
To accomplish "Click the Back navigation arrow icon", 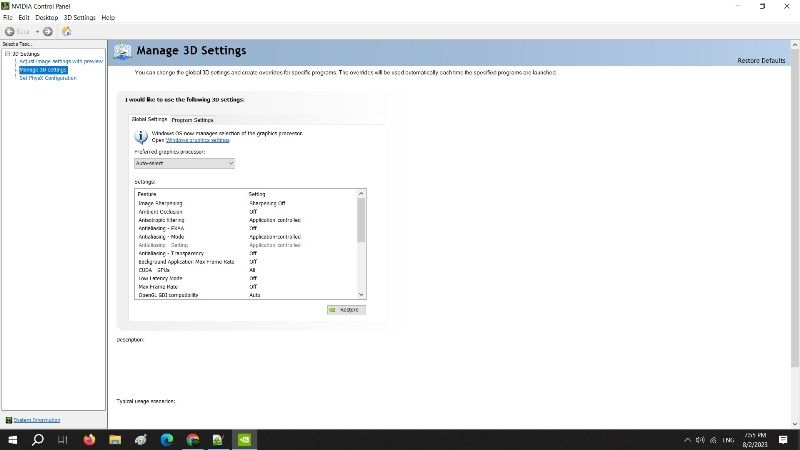I will point(10,32).
